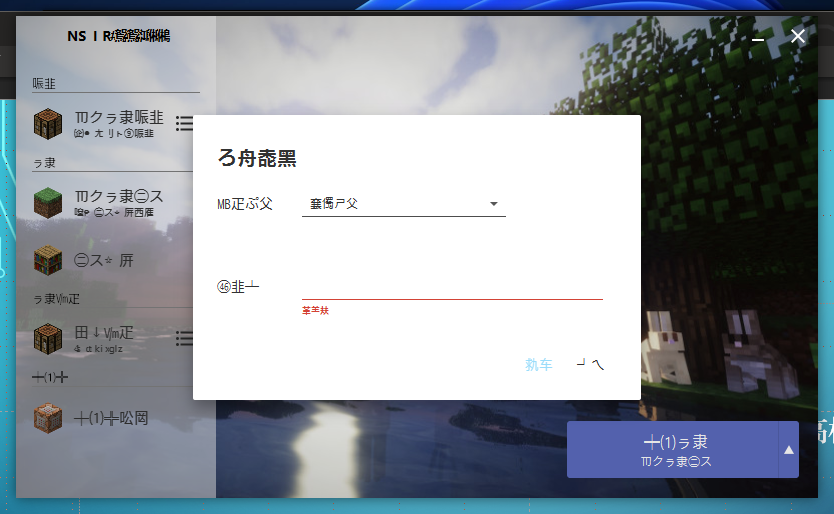Select the lower crafting table sidebar entry
The height and width of the screenshot is (514, 834).
[x=101, y=338]
